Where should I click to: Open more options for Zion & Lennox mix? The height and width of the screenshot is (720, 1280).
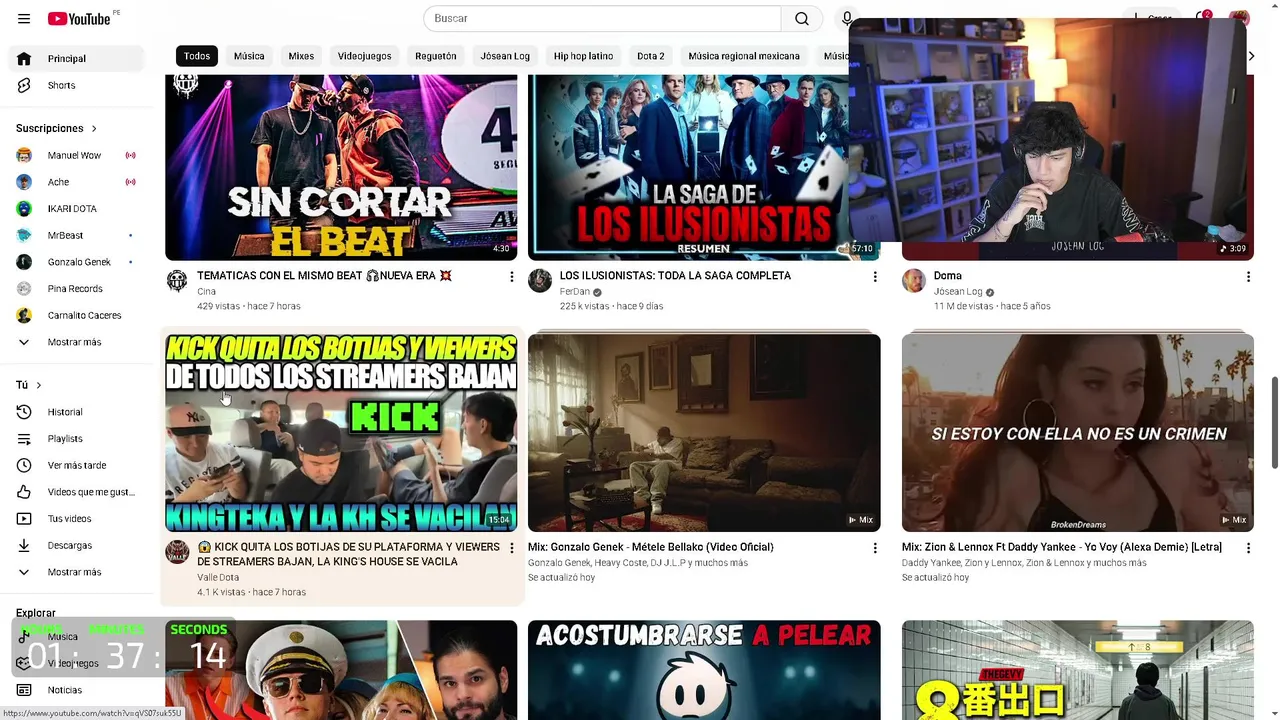click(1248, 548)
